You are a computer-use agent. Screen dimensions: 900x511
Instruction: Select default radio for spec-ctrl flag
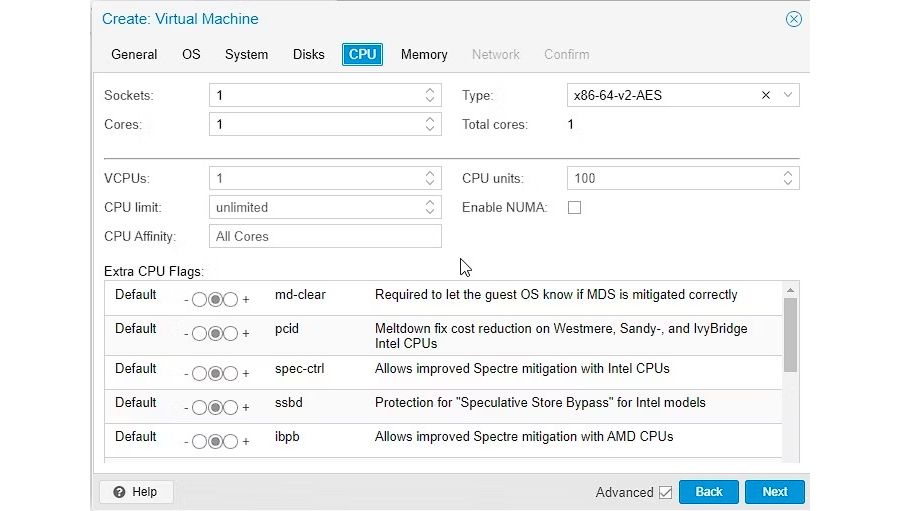[x=215, y=373]
